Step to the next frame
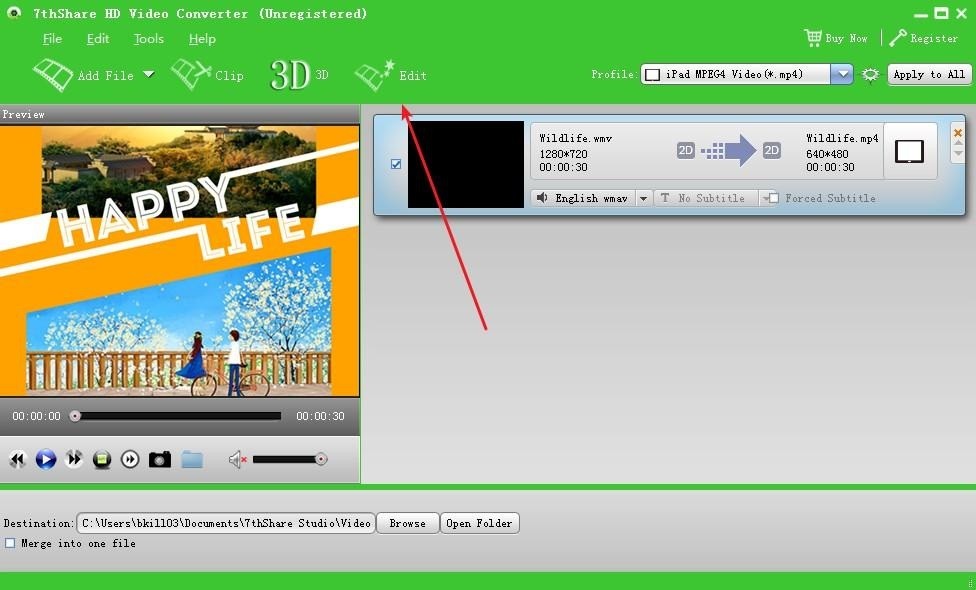976x590 pixels. tap(130, 459)
